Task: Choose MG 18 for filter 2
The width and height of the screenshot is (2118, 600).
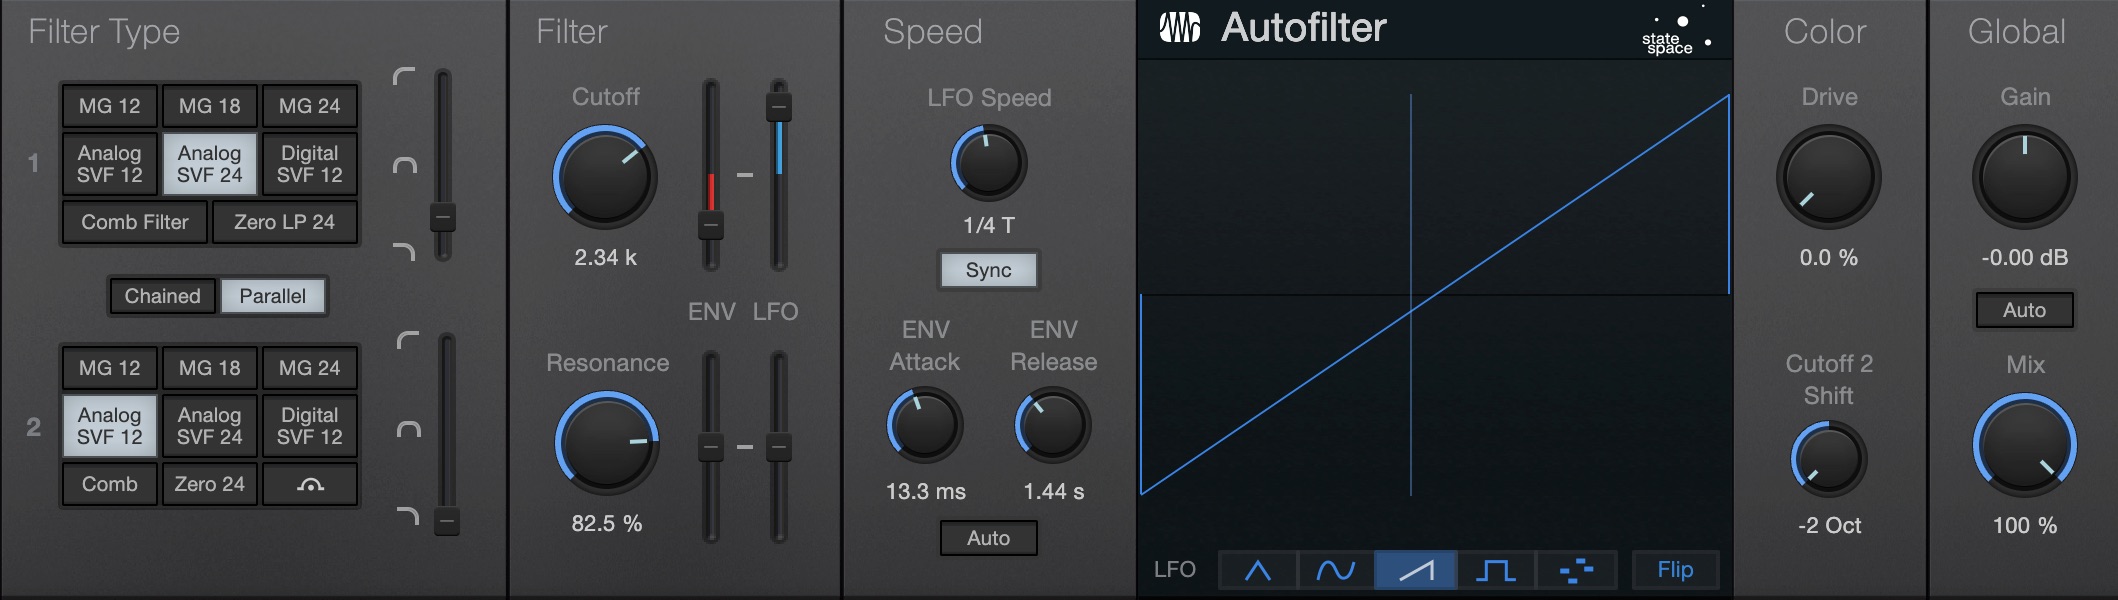Action: (x=210, y=368)
